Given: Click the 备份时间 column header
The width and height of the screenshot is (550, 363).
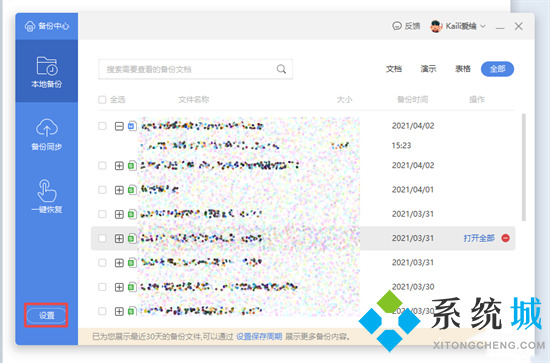Looking at the screenshot, I should pos(412,100).
